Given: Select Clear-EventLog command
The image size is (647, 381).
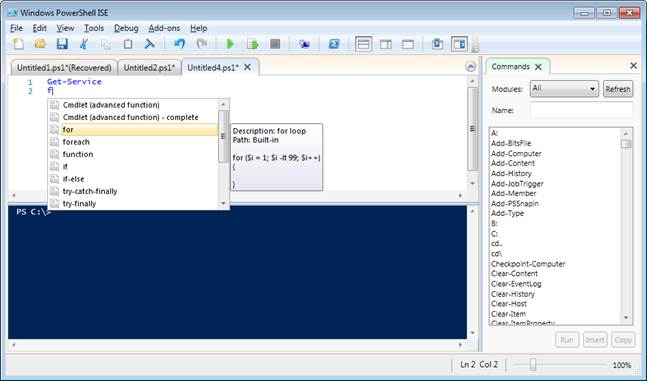Looking at the screenshot, I should [516, 284].
